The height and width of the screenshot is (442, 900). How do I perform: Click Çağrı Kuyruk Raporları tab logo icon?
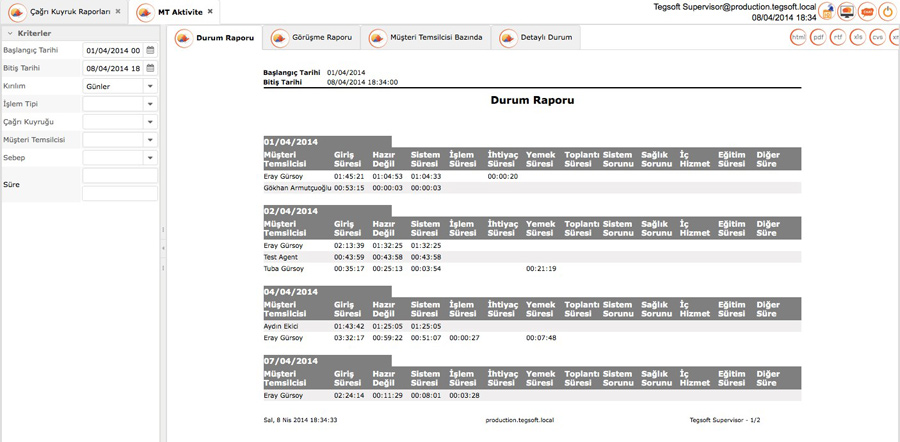tap(18, 11)
